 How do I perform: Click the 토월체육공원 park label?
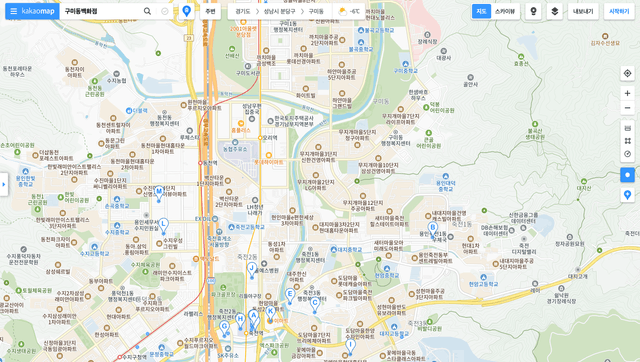(x=37, y=291)
